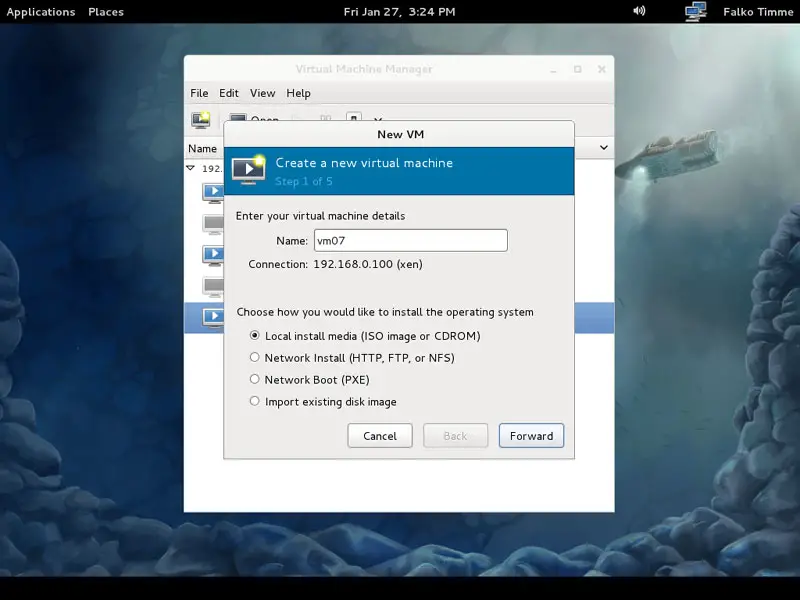Click the New VM dialog title

[x=401, y=134]
